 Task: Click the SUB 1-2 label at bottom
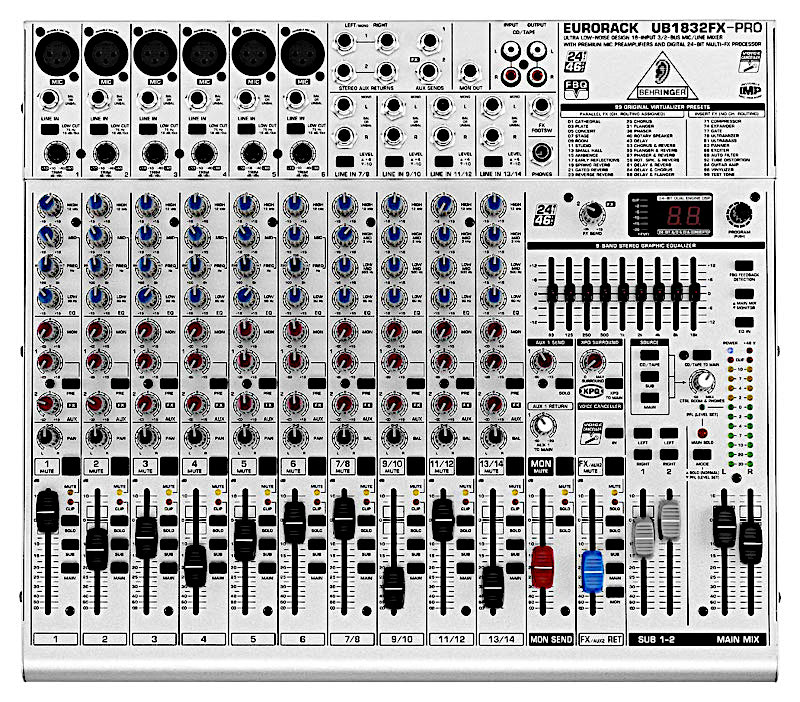click(x=656, y=639)
